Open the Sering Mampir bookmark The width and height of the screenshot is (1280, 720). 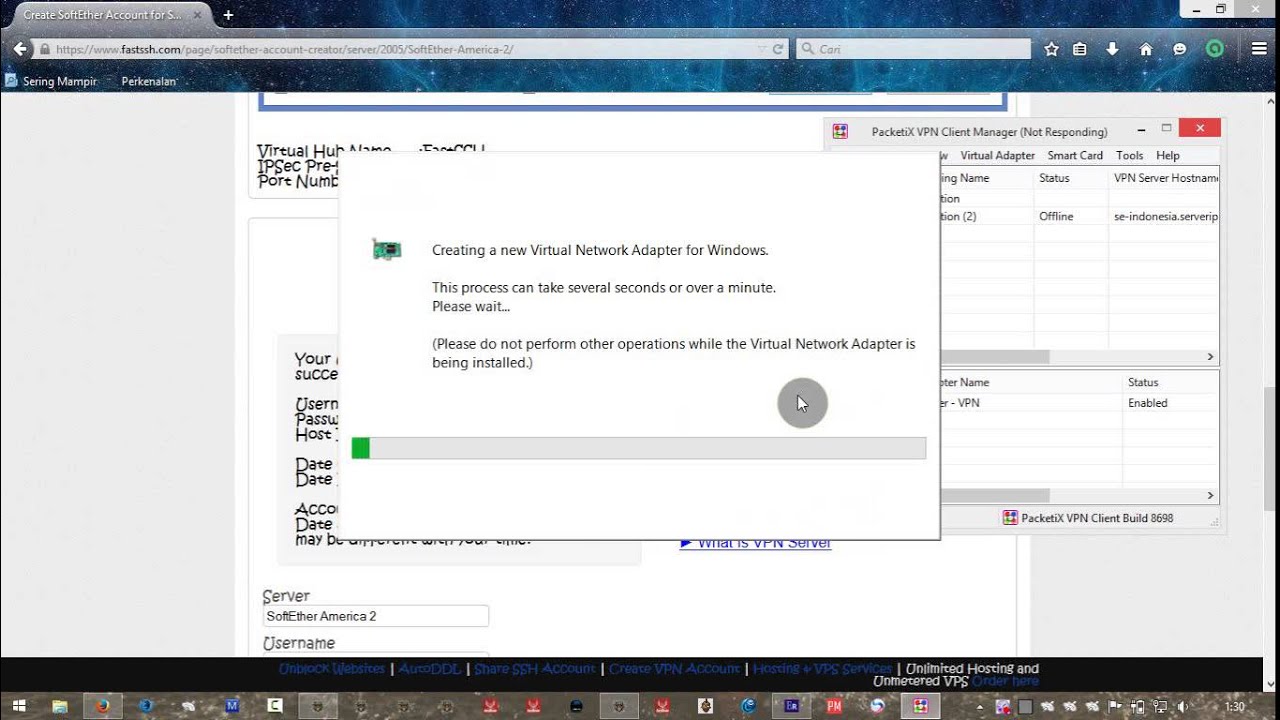(52, 81)
